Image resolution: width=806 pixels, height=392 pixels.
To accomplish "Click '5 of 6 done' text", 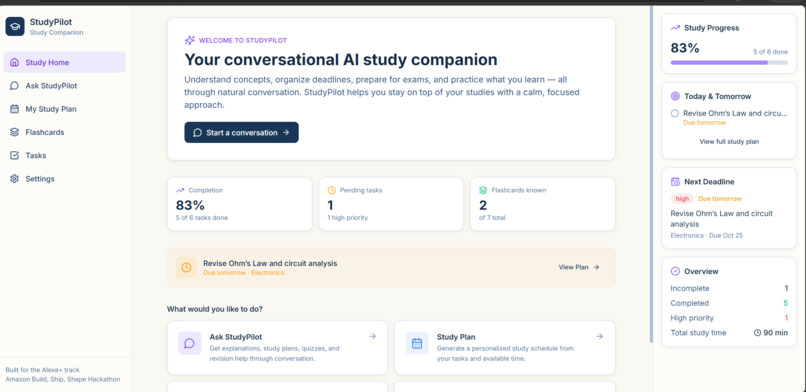I will (771, 52).
